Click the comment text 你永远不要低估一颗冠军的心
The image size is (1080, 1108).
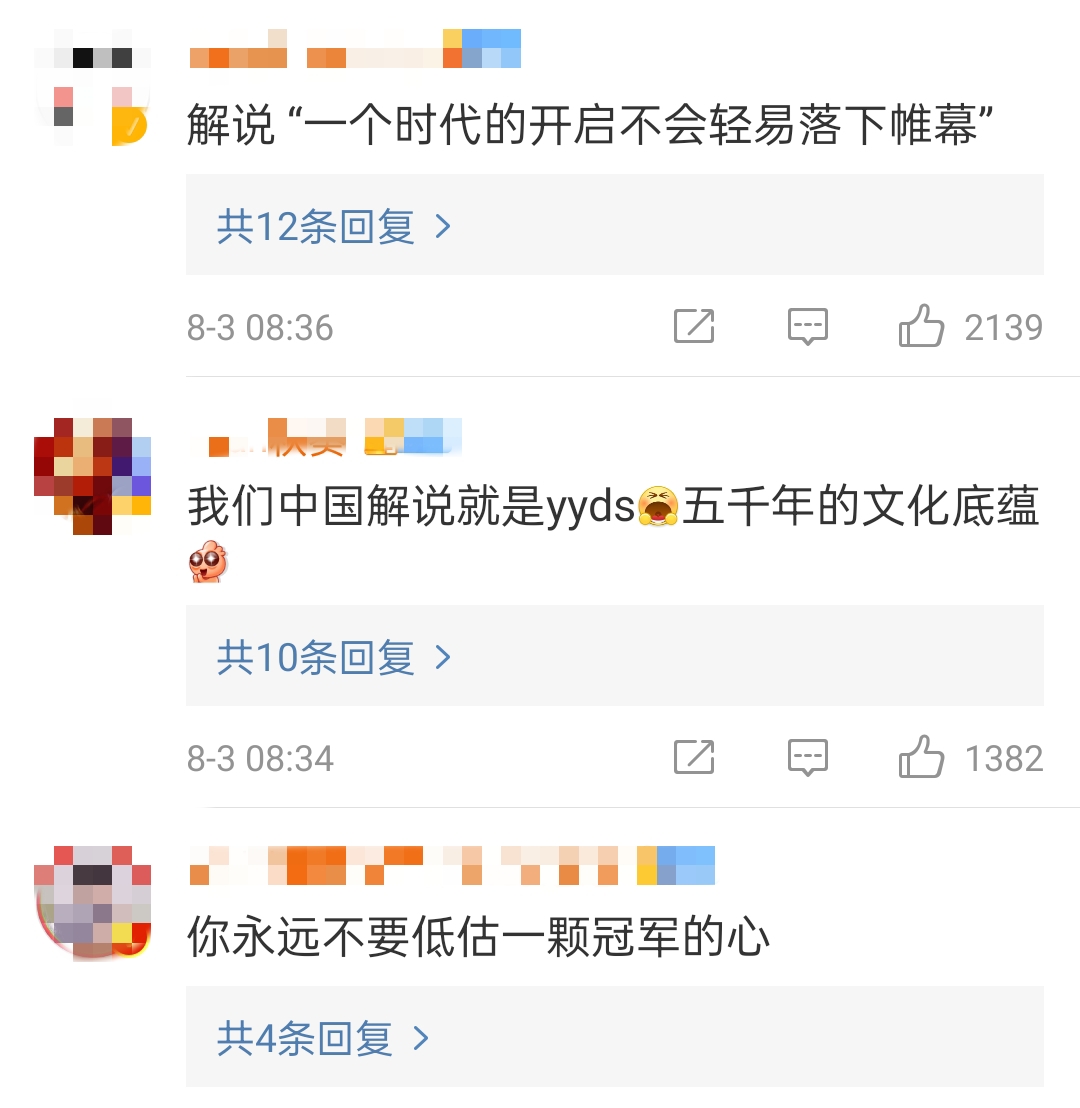(x=479, y=937)
